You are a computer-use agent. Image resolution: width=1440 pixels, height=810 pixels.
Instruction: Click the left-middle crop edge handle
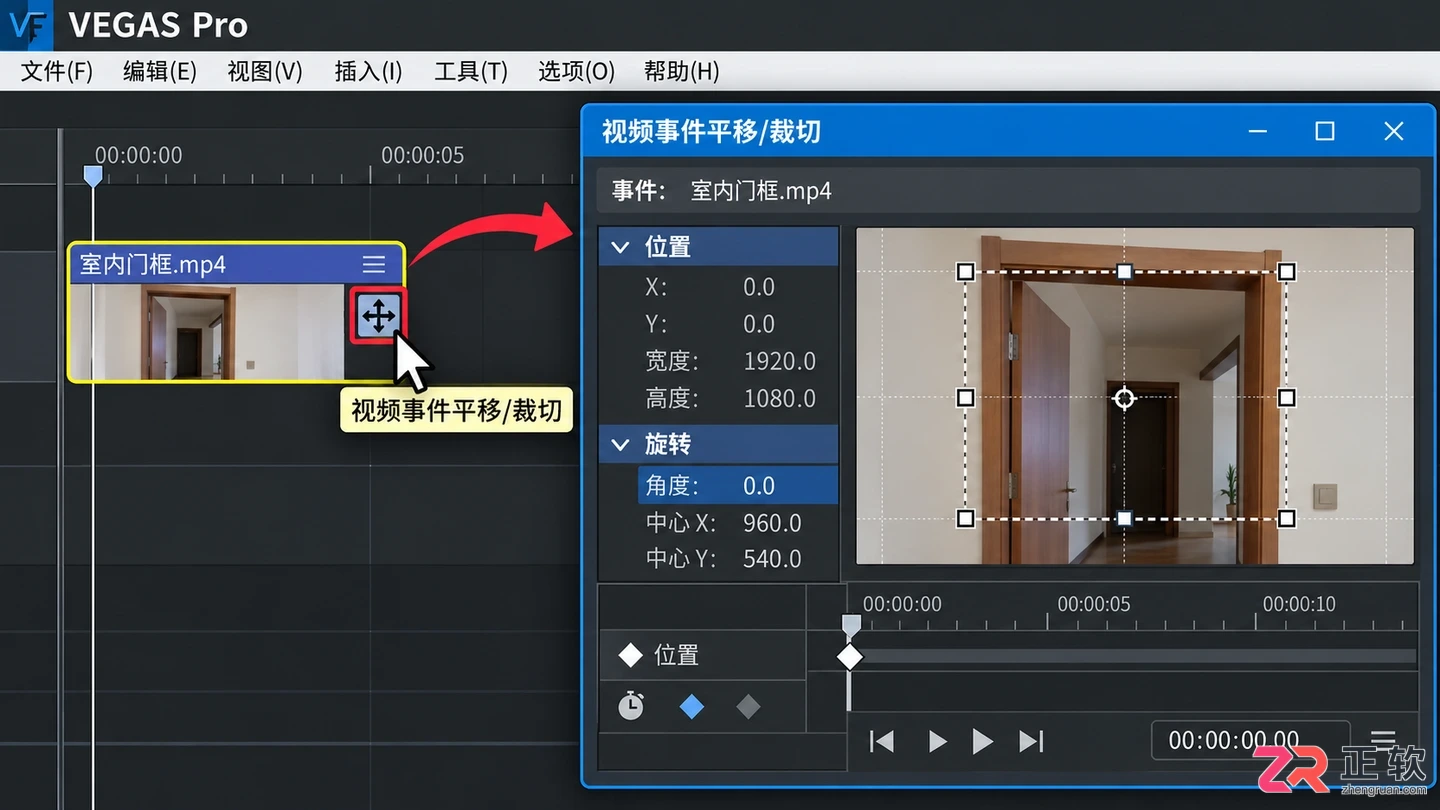[x=965, y=398]
